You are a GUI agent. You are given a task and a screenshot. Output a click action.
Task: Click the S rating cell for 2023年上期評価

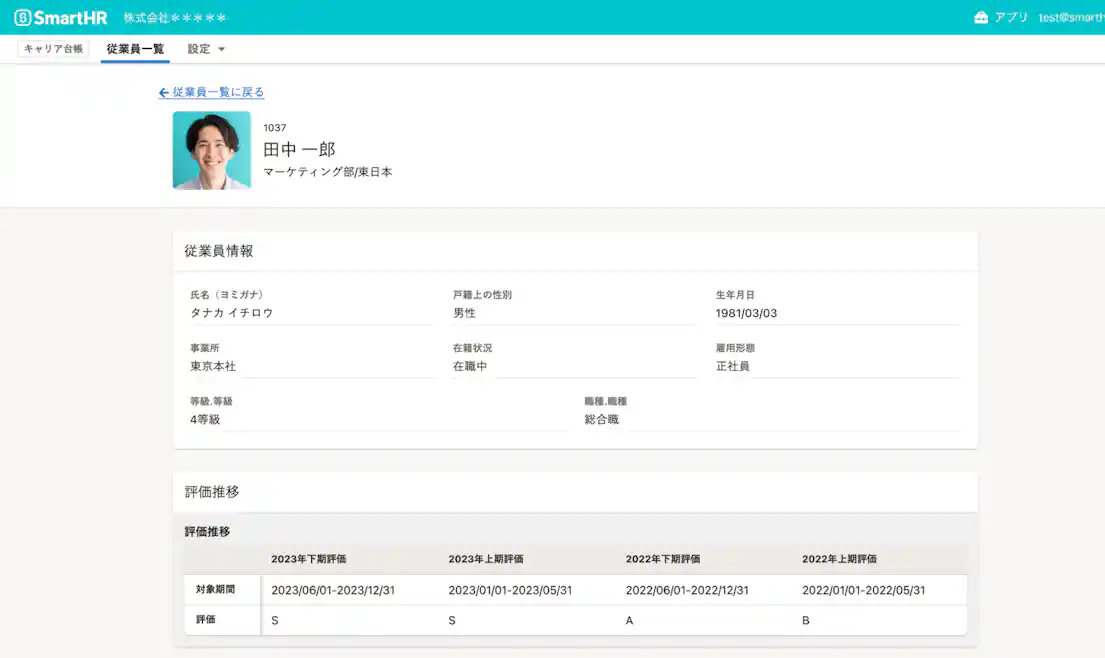click(450, 621)
